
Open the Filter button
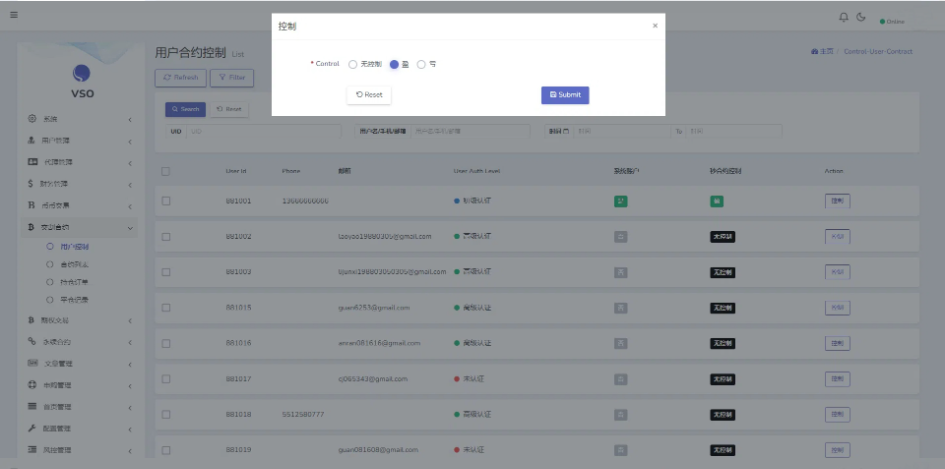click(x=232, y=78)
